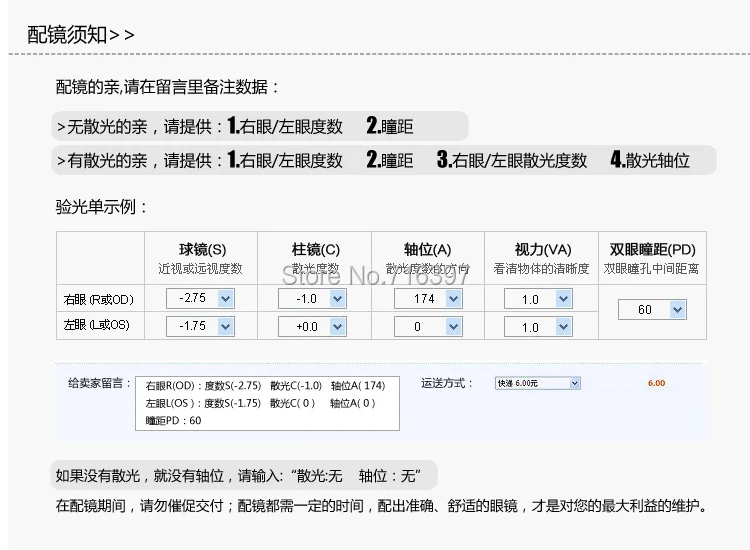
Task: Click the 6.00 shipping price text
Action: 656,383
